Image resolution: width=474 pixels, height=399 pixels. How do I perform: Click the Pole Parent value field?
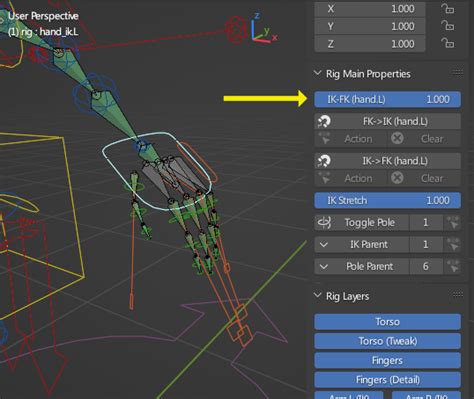pos(426,266)
